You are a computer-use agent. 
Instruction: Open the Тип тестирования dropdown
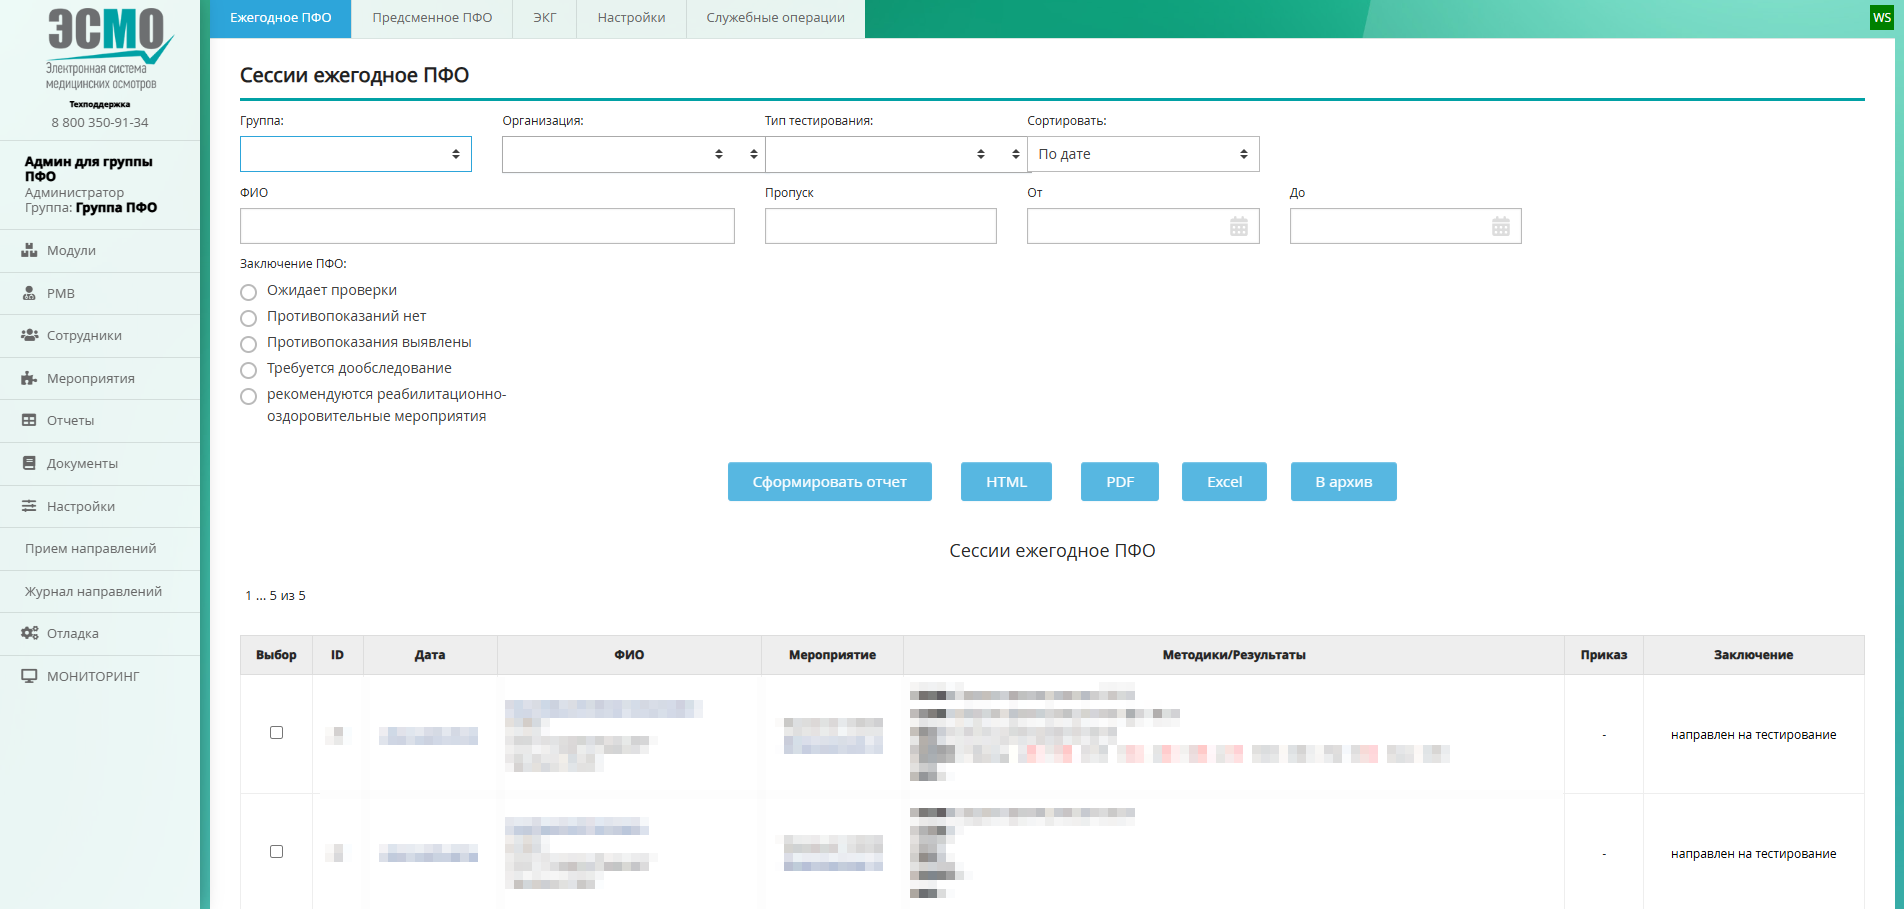pos(896,154)
